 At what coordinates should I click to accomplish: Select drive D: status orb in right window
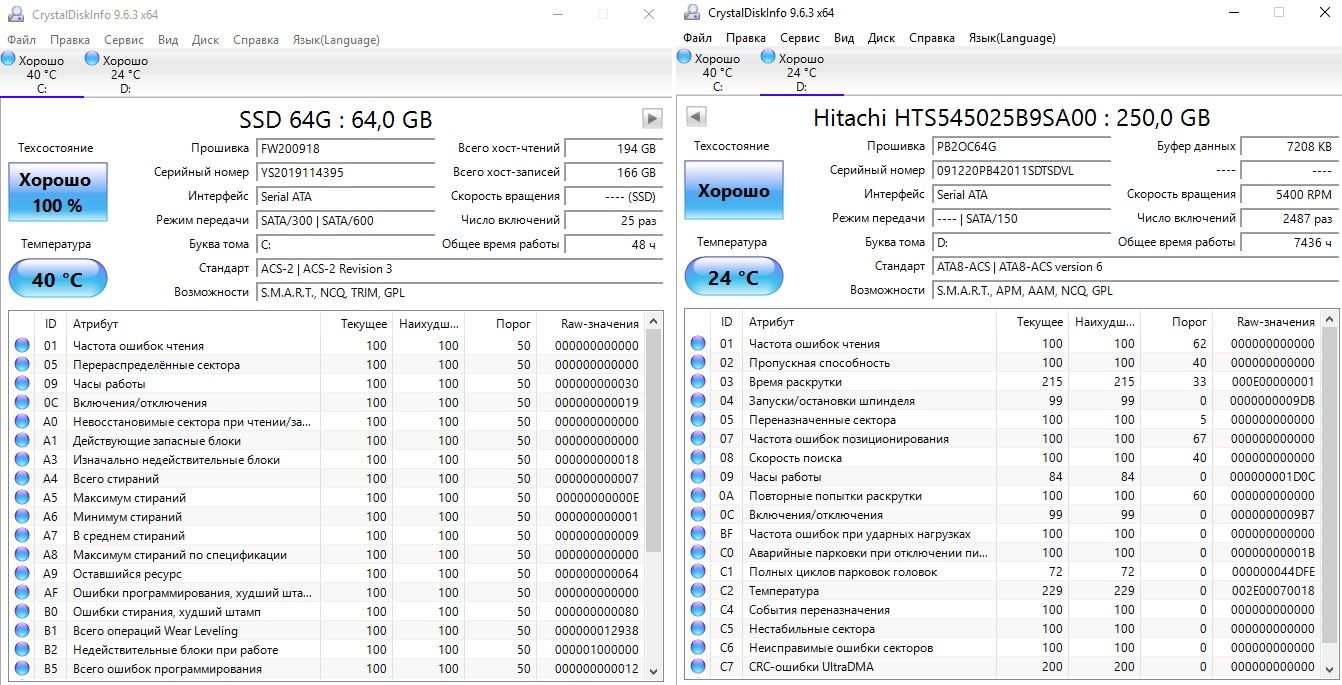pyautogui.click(x=769, y=58)
